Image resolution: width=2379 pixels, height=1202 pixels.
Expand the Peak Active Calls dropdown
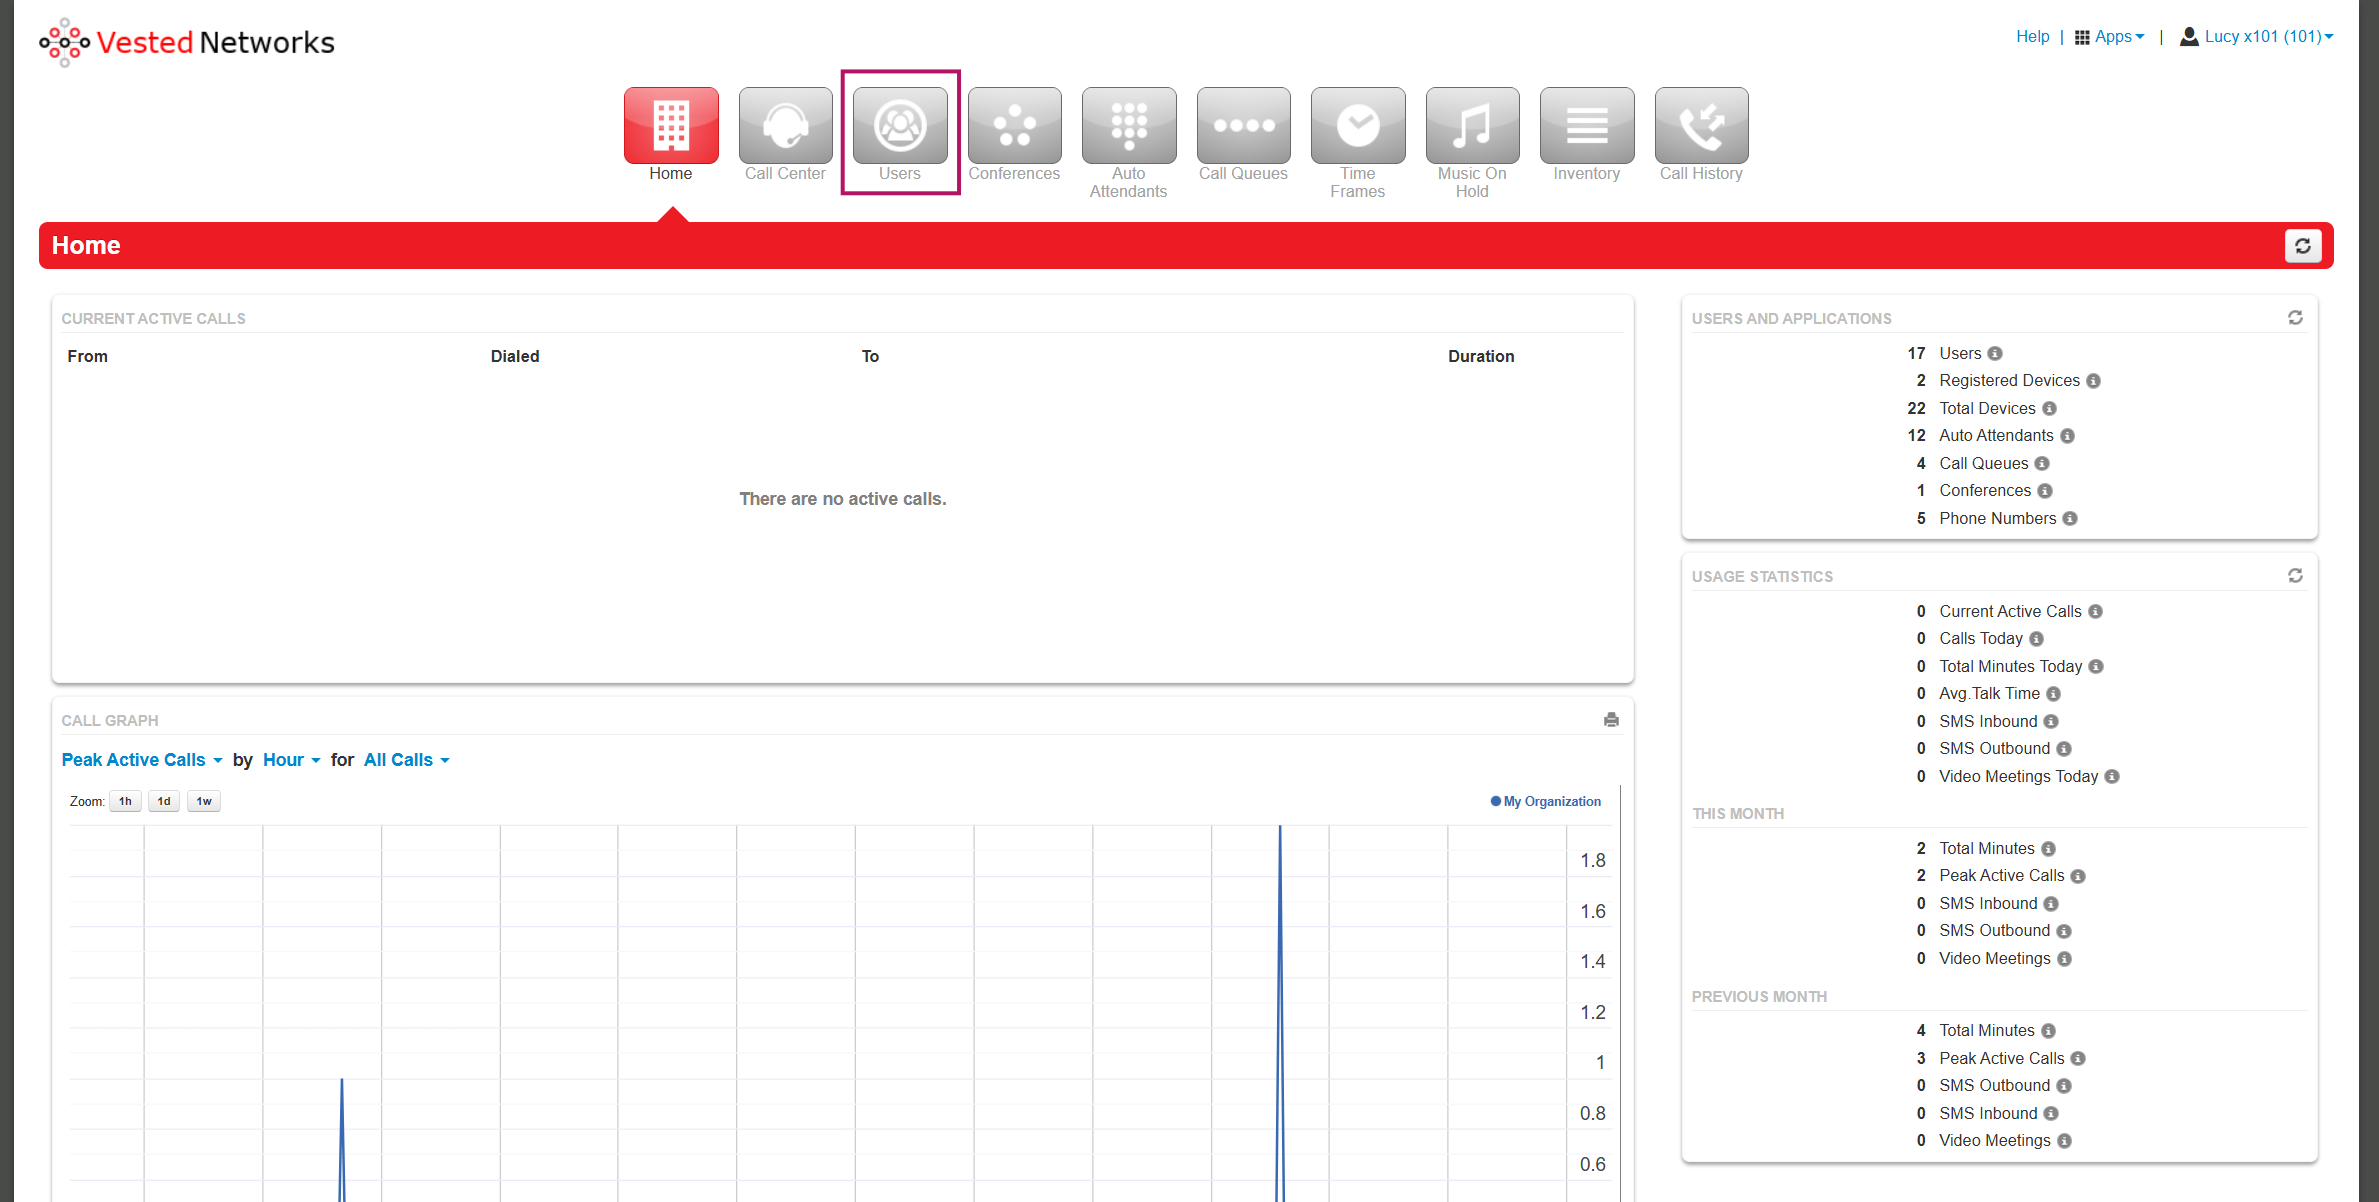click(x=142, y=760)
